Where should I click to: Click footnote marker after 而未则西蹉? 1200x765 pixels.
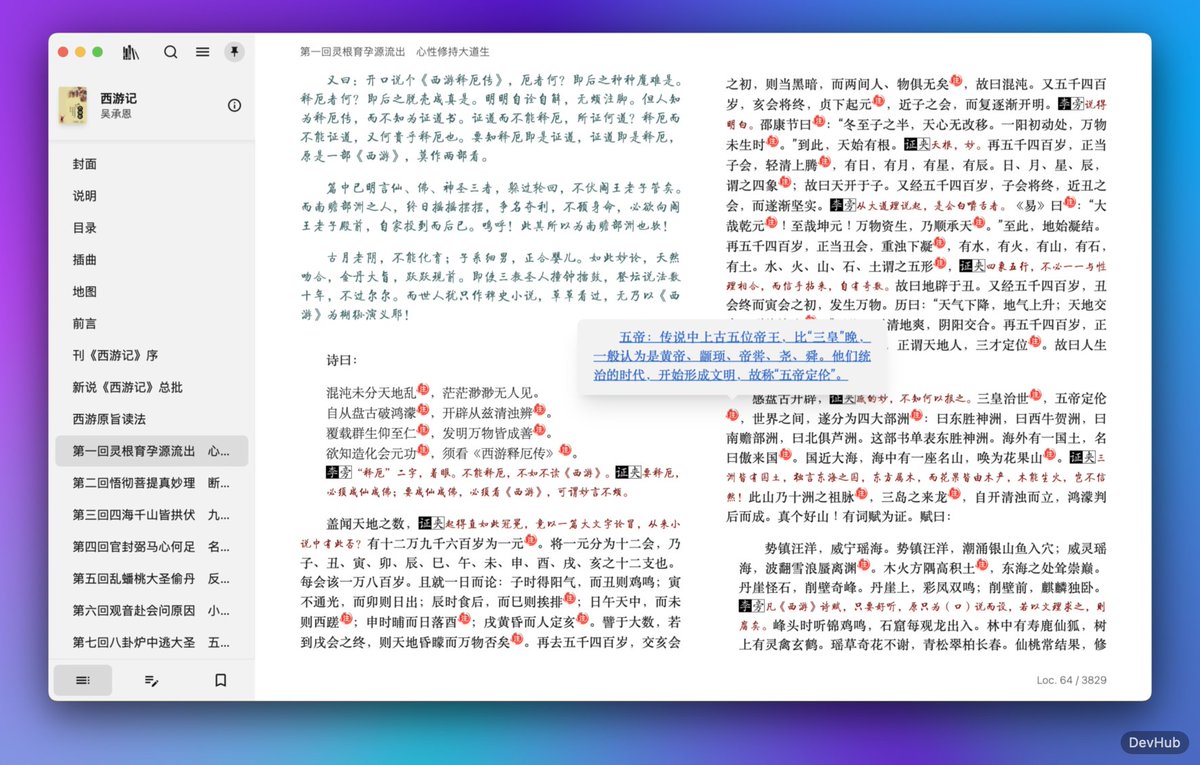pyautogui.click(x=345, y=617)
